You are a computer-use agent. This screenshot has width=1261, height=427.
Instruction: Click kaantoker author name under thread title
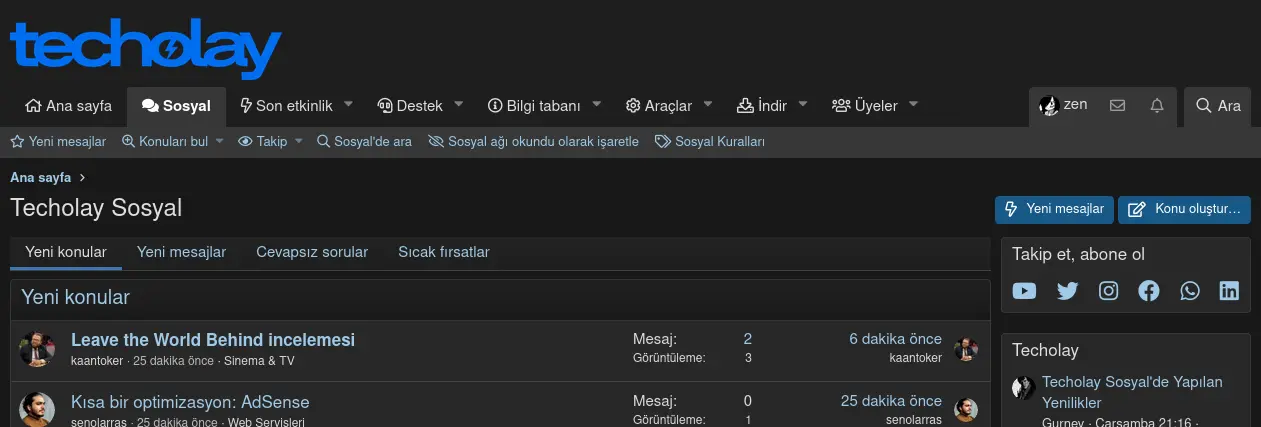(98, 360)
